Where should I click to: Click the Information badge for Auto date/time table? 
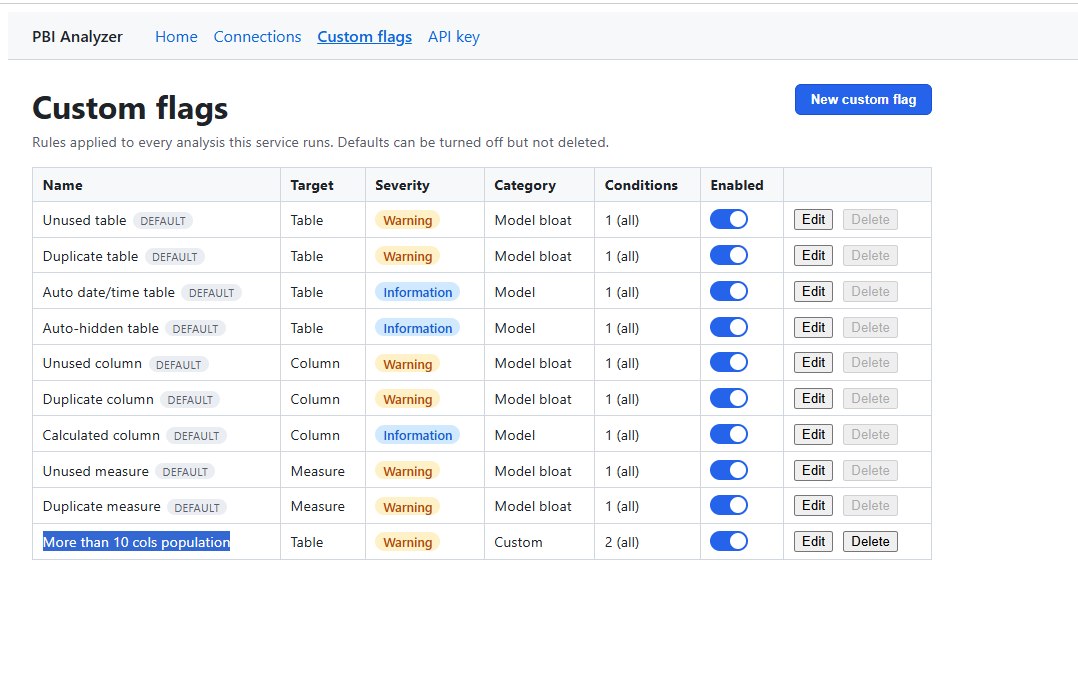click(417, 292)
